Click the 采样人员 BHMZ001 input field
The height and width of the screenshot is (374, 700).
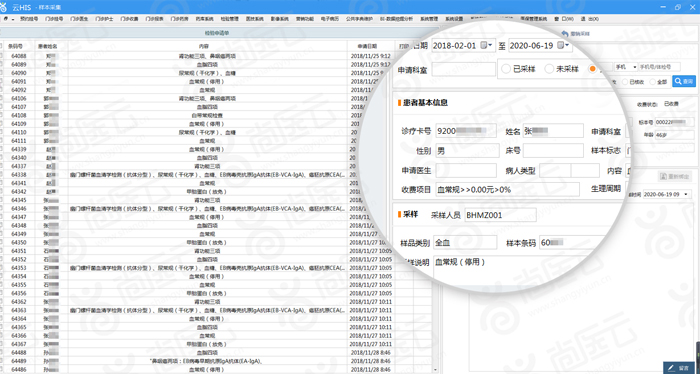click(500, 215)
